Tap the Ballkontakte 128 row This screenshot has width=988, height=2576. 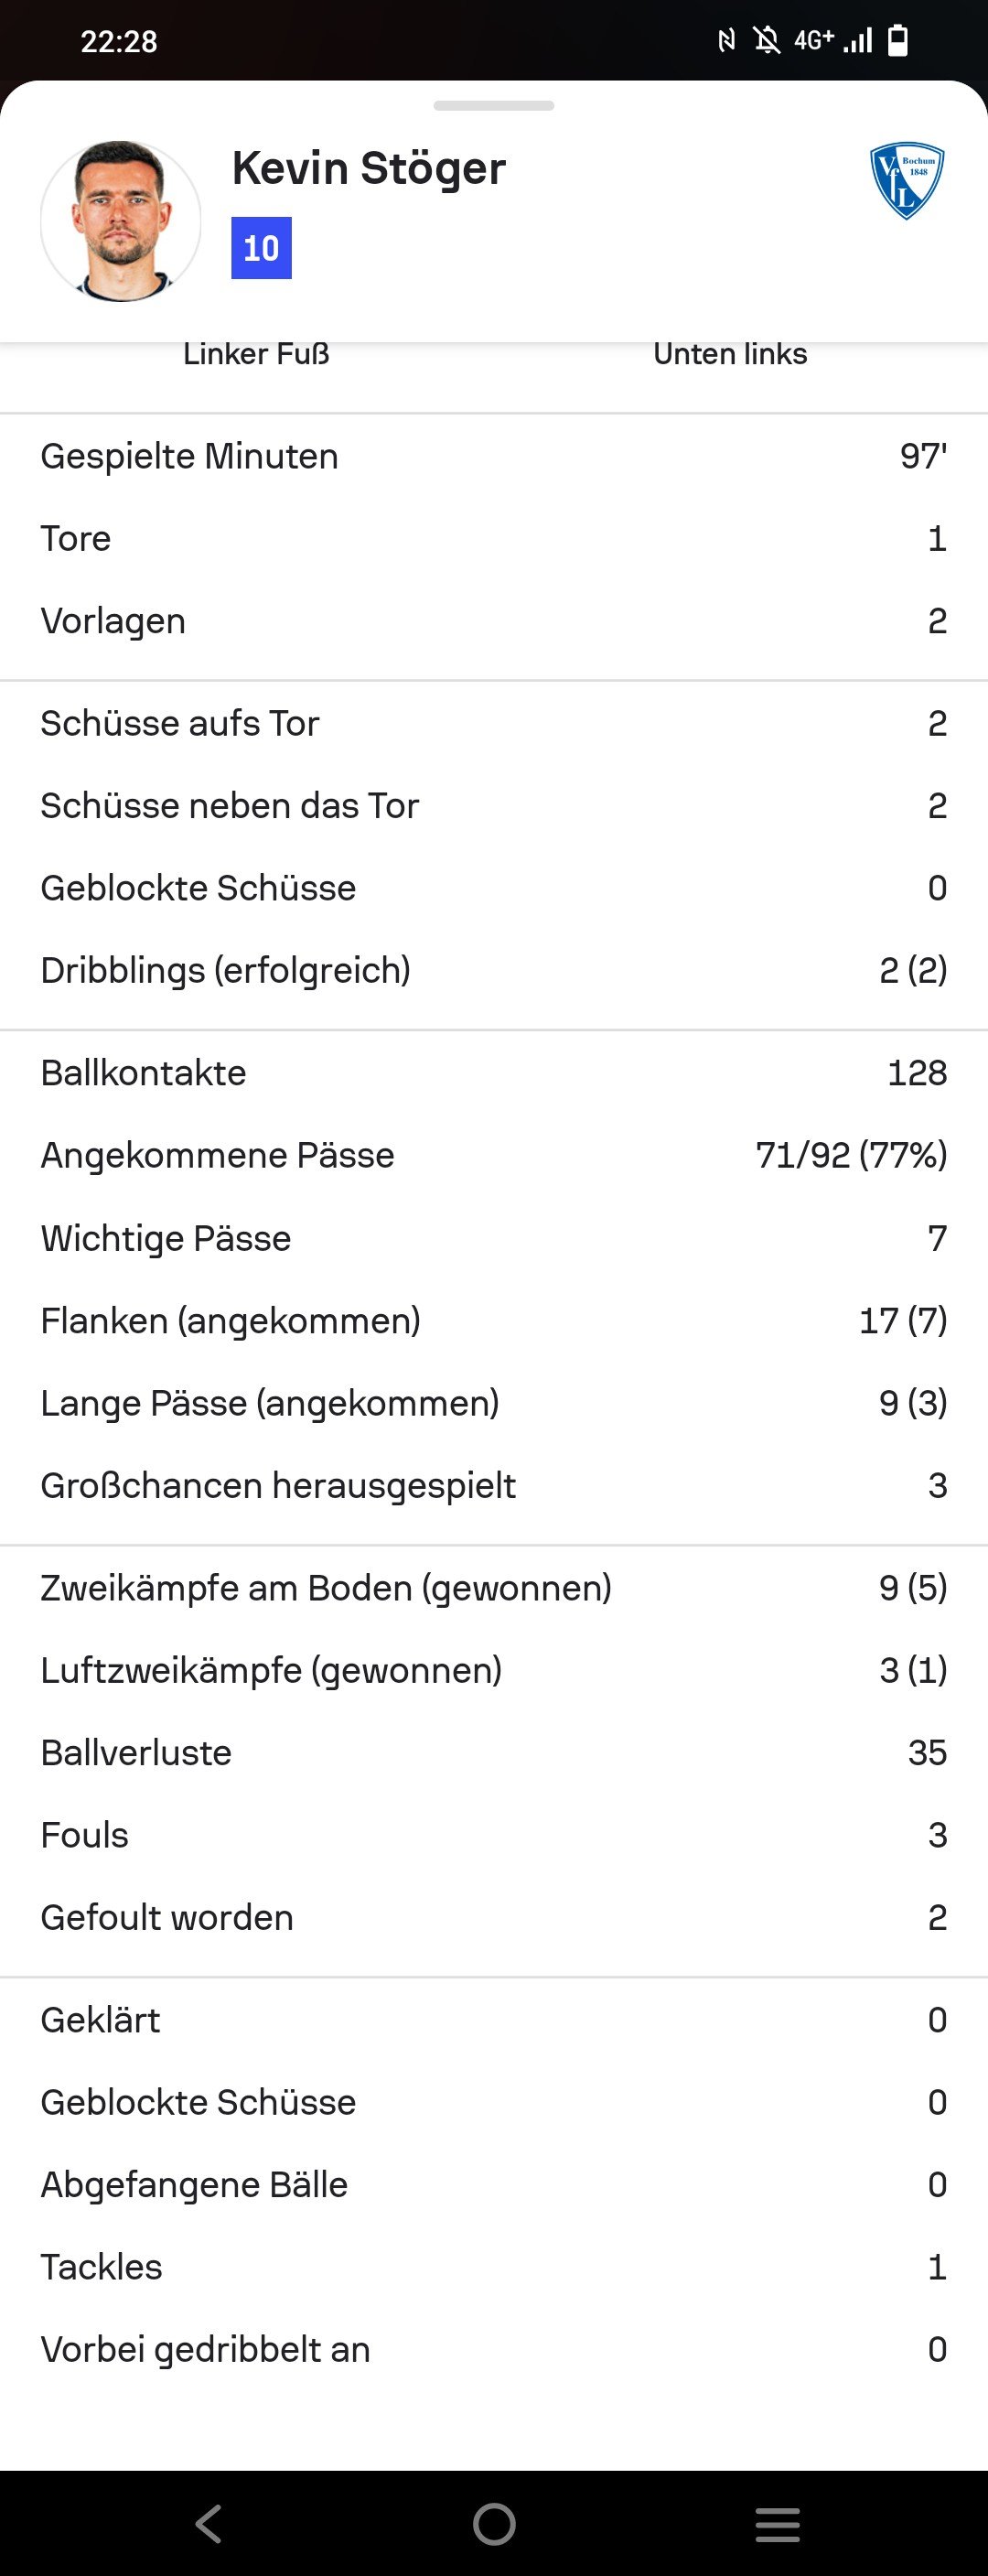[x=494, y=1073]
